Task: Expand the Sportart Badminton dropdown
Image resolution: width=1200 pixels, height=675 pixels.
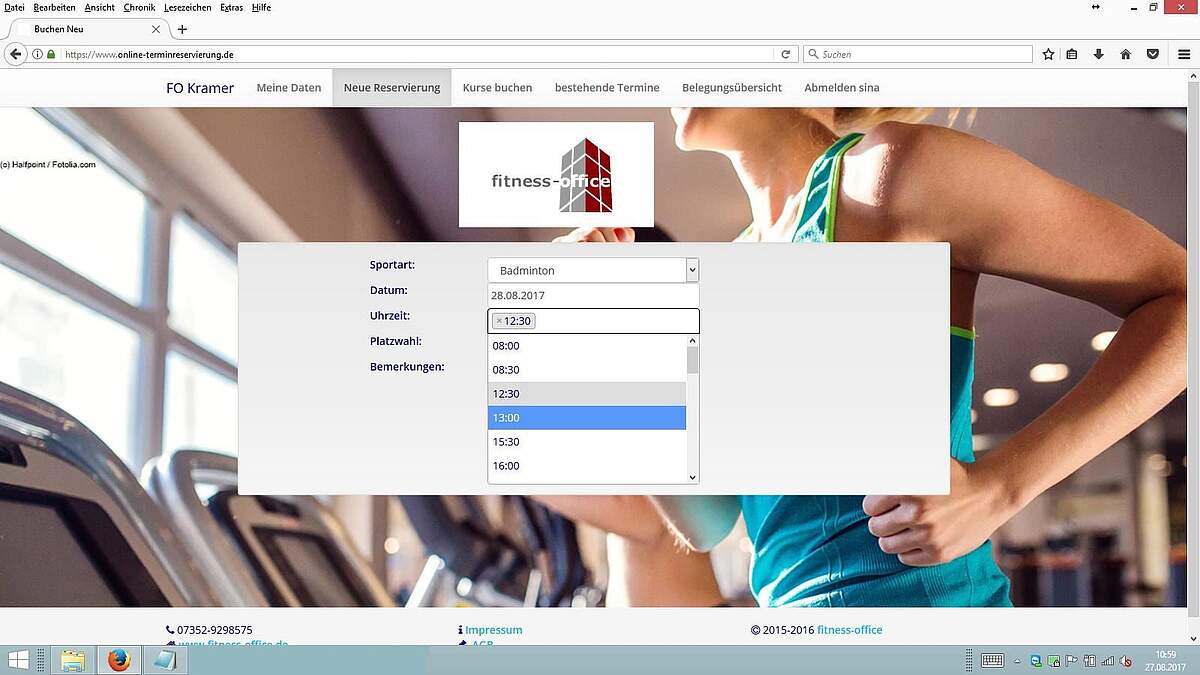Action: [x=593, y=270]
